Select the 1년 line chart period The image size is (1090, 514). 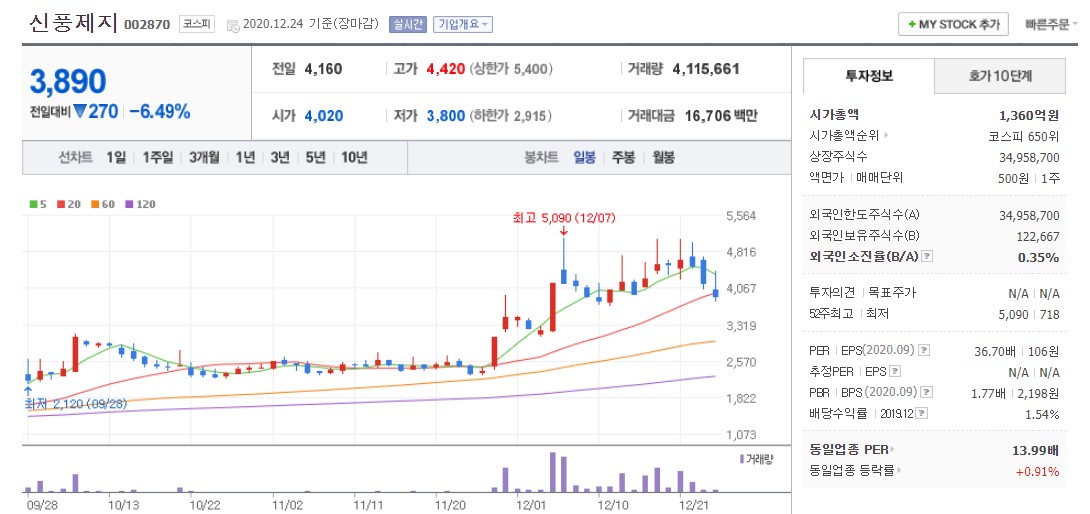coord(245,157)
